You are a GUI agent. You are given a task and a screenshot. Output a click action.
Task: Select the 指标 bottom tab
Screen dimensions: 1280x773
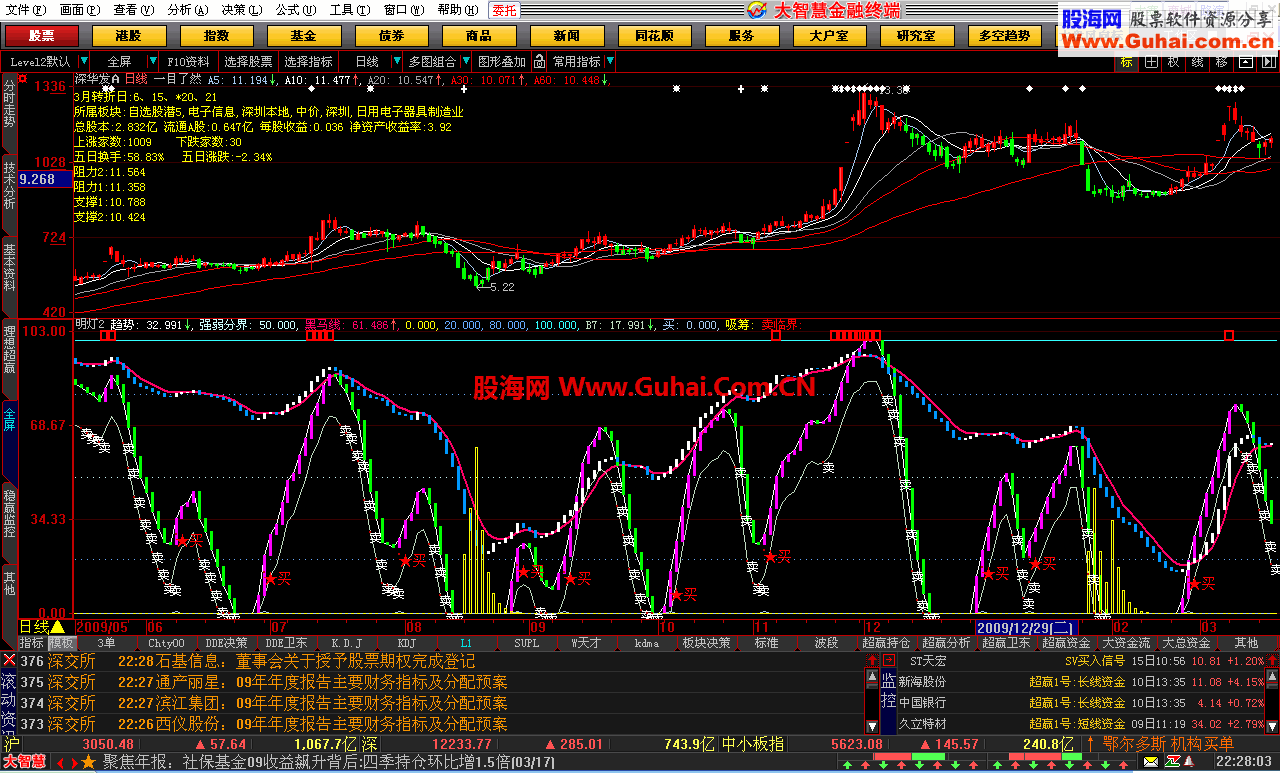31,643
